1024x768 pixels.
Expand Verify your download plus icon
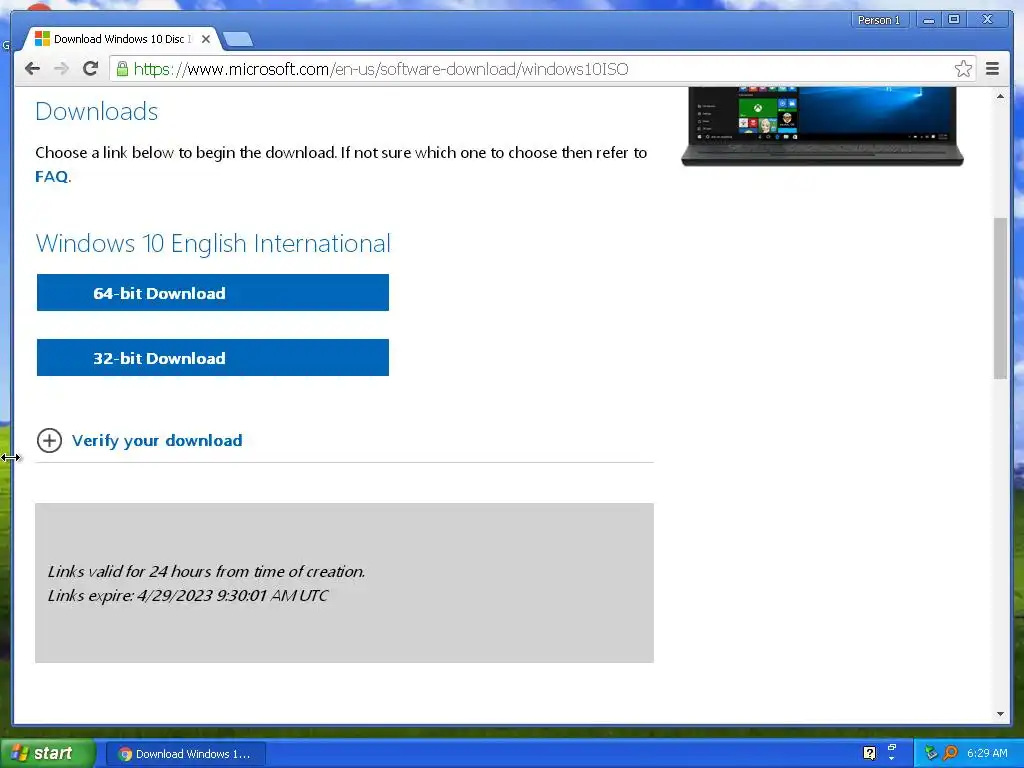[49, 440]
